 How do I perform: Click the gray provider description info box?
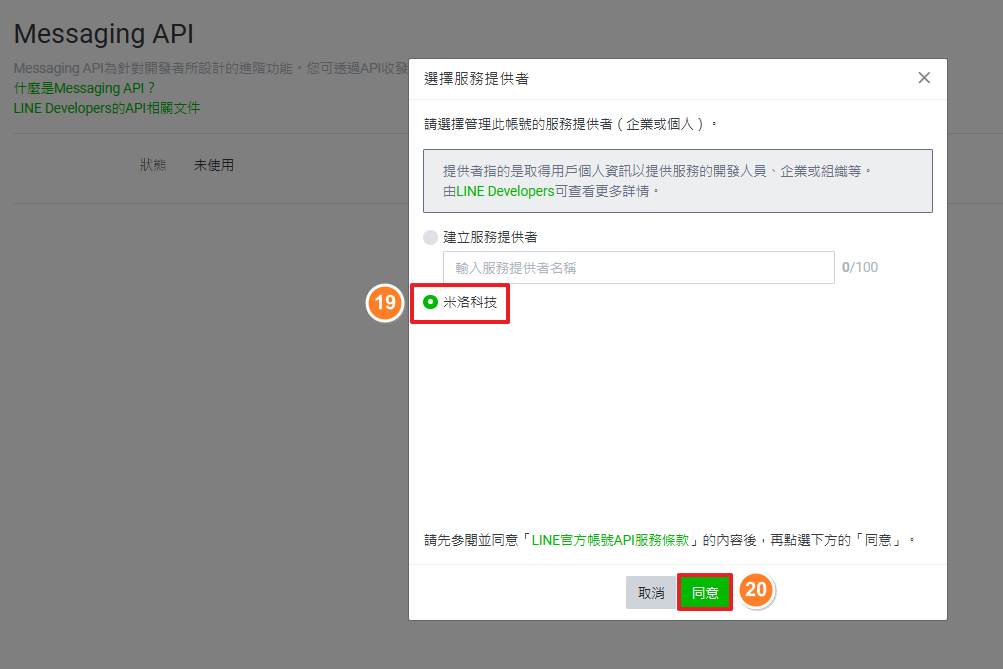coord(677,181)
